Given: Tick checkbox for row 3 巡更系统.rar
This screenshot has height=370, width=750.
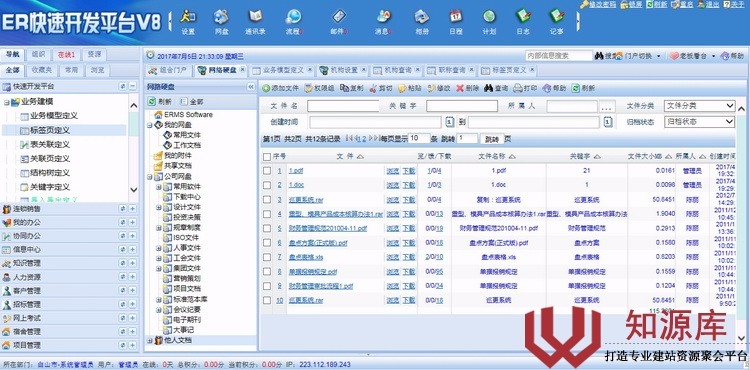Looking at the screenshot, I should pos(267,199).
